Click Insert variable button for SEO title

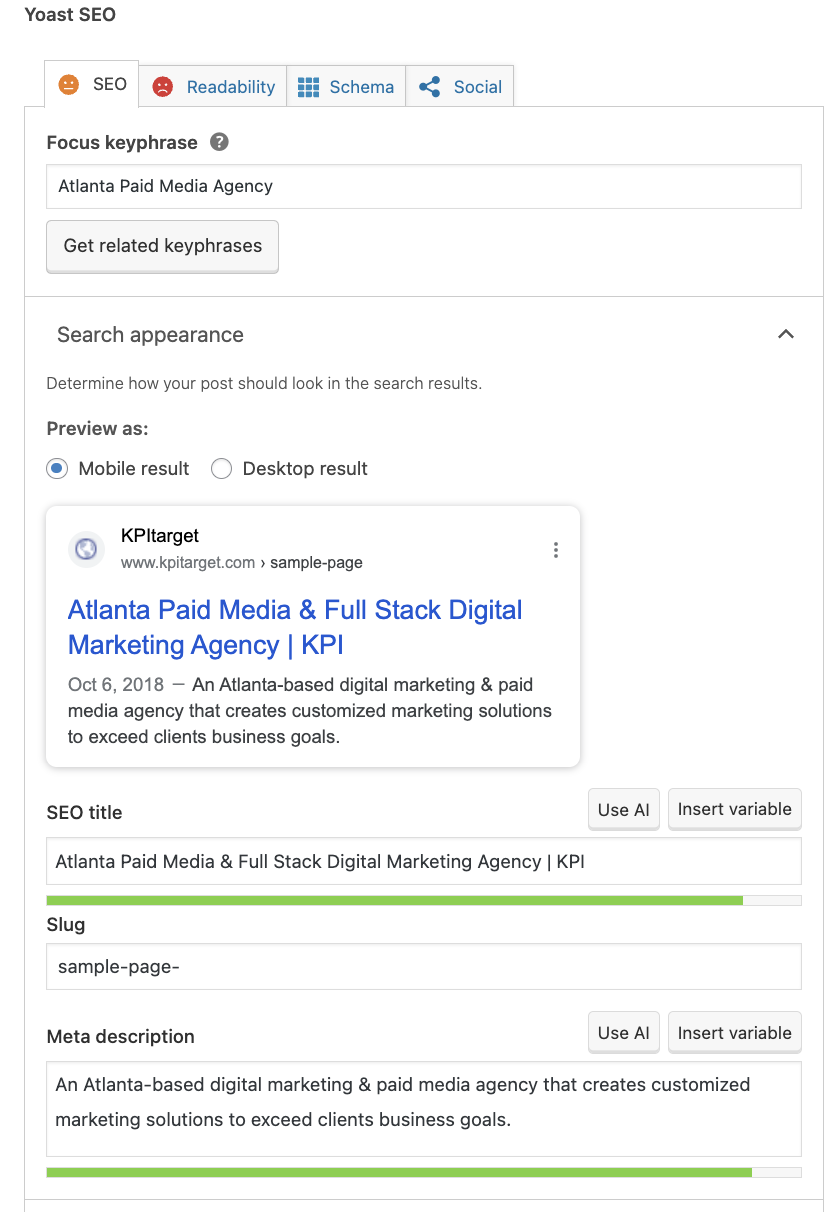tap(735, 809)
